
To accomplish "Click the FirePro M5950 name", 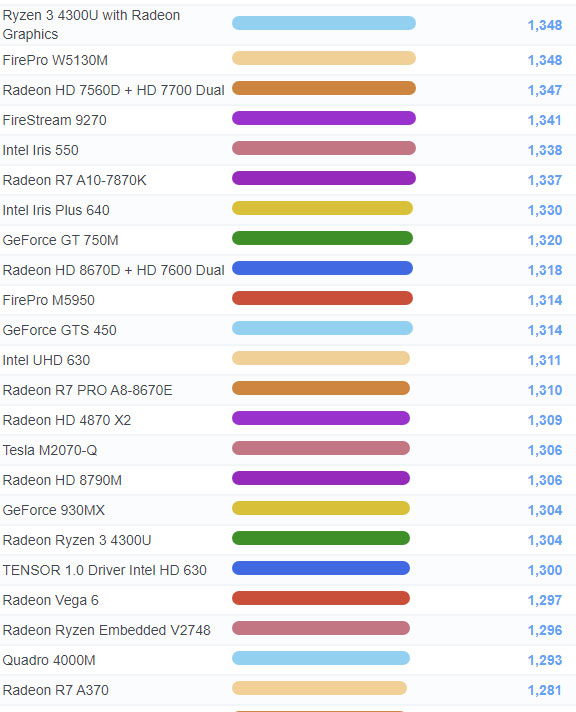I will point(49,300).
